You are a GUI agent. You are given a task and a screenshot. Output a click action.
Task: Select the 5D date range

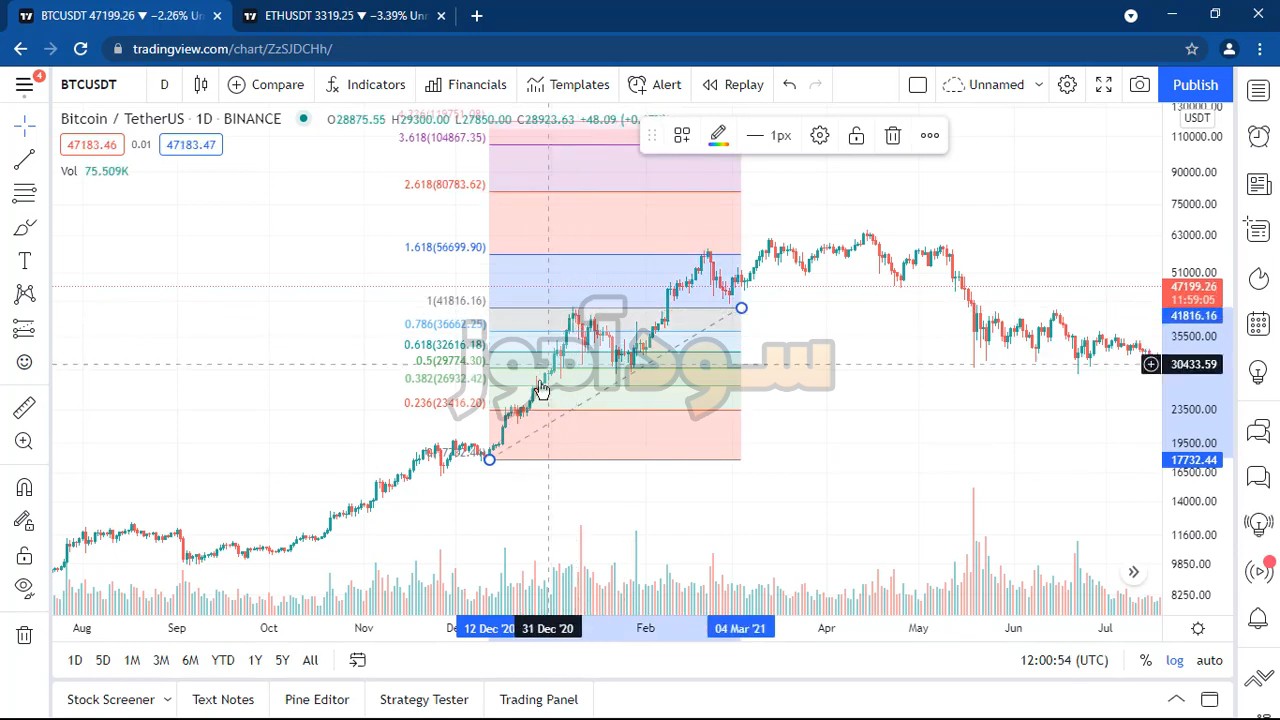103,660
